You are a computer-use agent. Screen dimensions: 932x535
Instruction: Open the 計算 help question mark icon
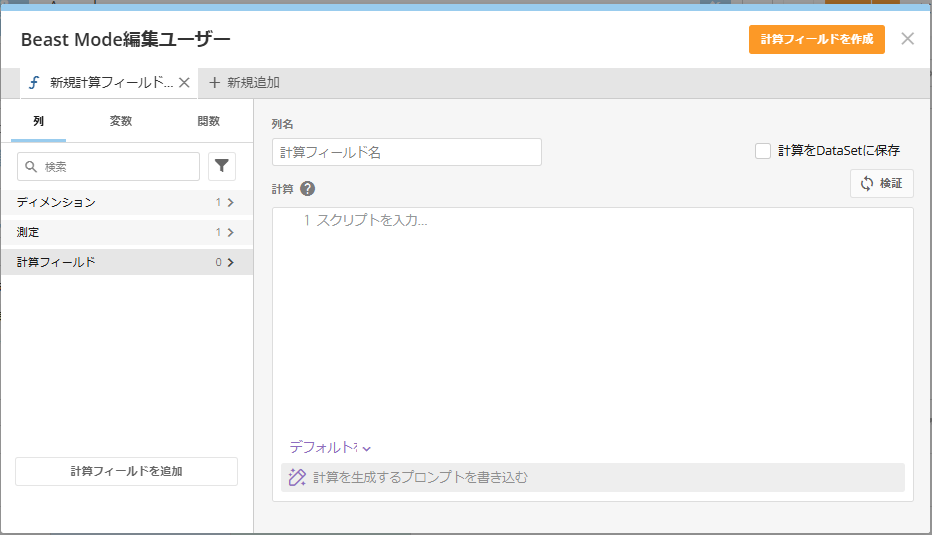coord(307,188)
